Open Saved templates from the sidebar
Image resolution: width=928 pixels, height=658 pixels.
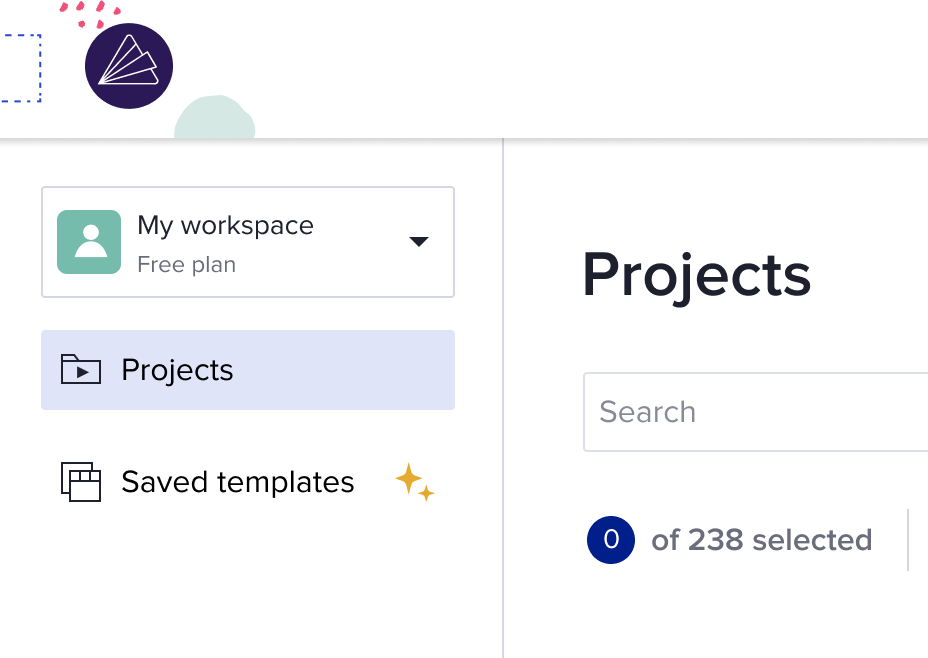[x=237, y=482]
